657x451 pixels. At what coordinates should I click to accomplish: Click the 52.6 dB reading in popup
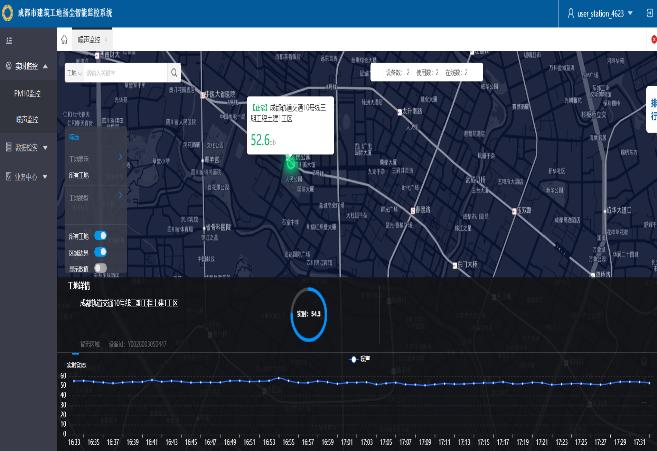(263, 140)
